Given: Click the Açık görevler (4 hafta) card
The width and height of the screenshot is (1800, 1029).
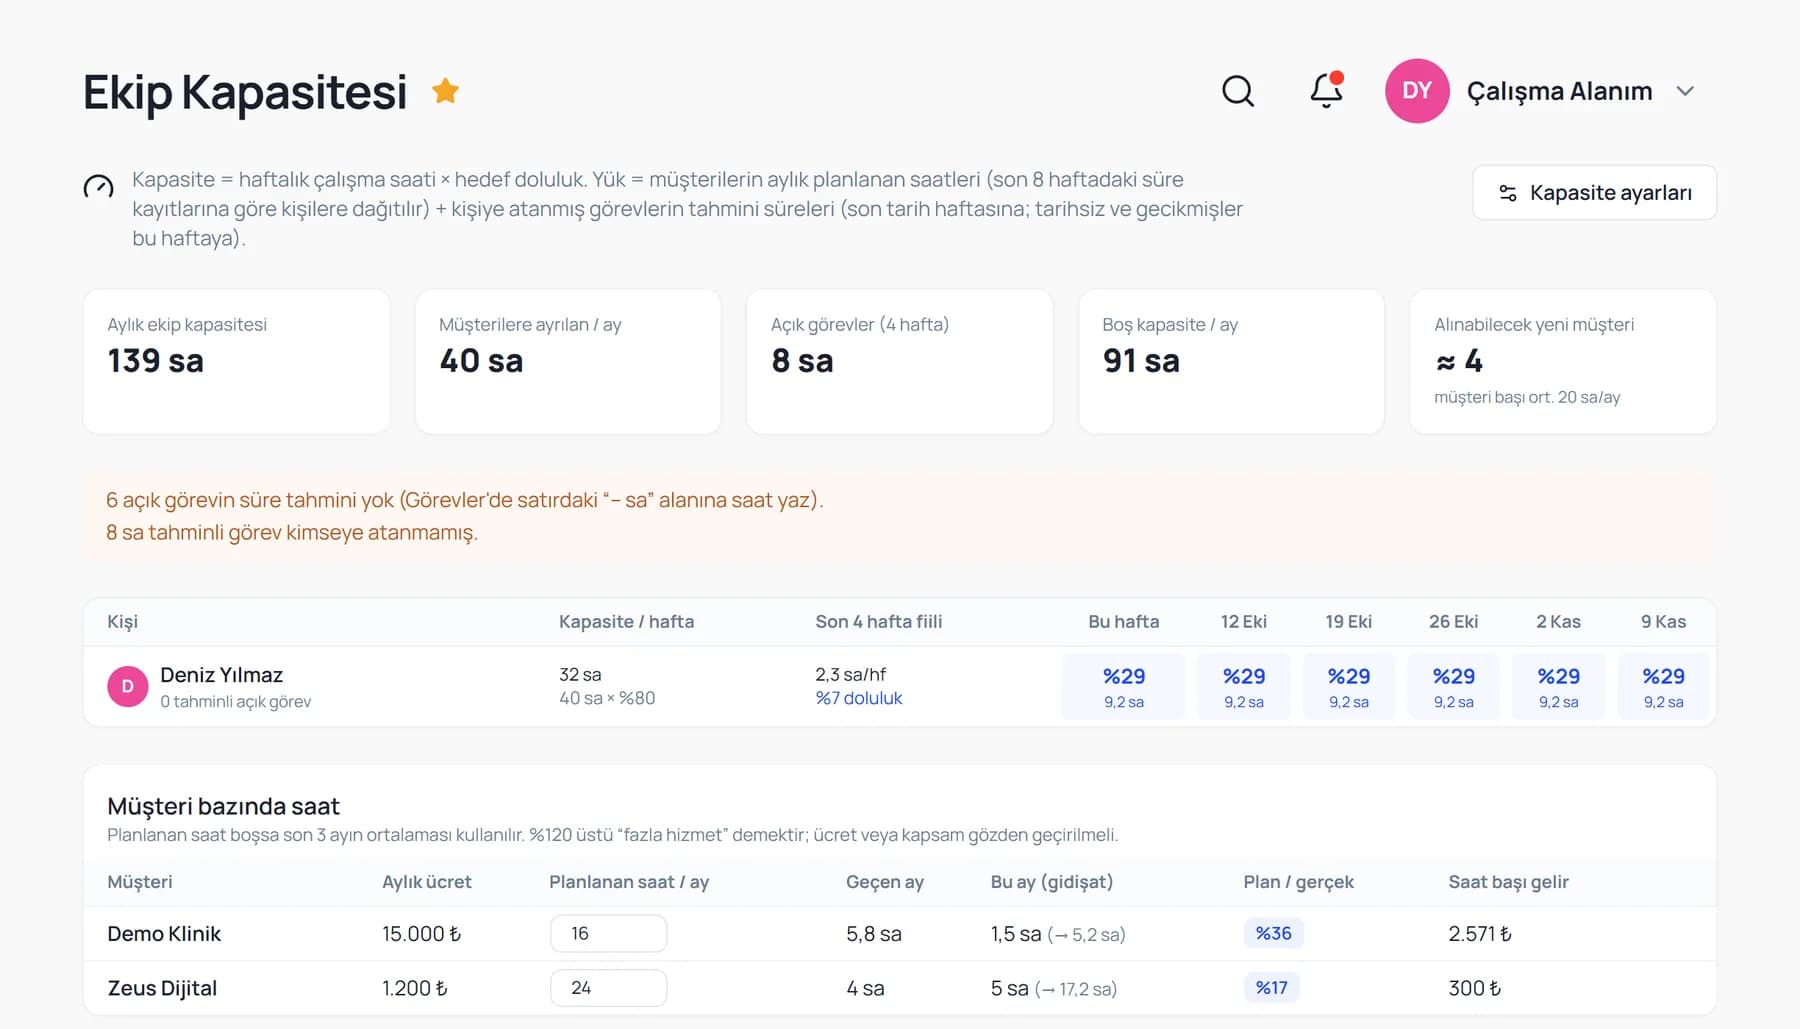Looking at the screenshot, I should [899, 361].
